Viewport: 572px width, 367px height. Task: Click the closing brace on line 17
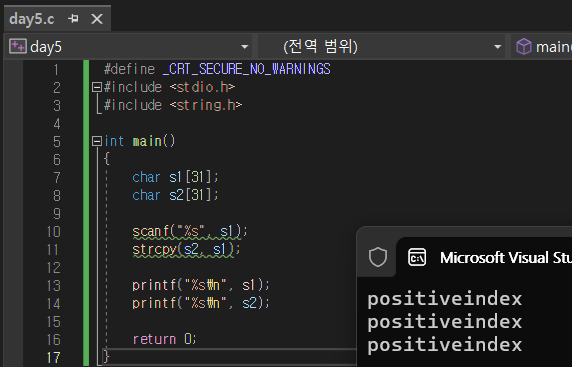(x=107, y=356)
